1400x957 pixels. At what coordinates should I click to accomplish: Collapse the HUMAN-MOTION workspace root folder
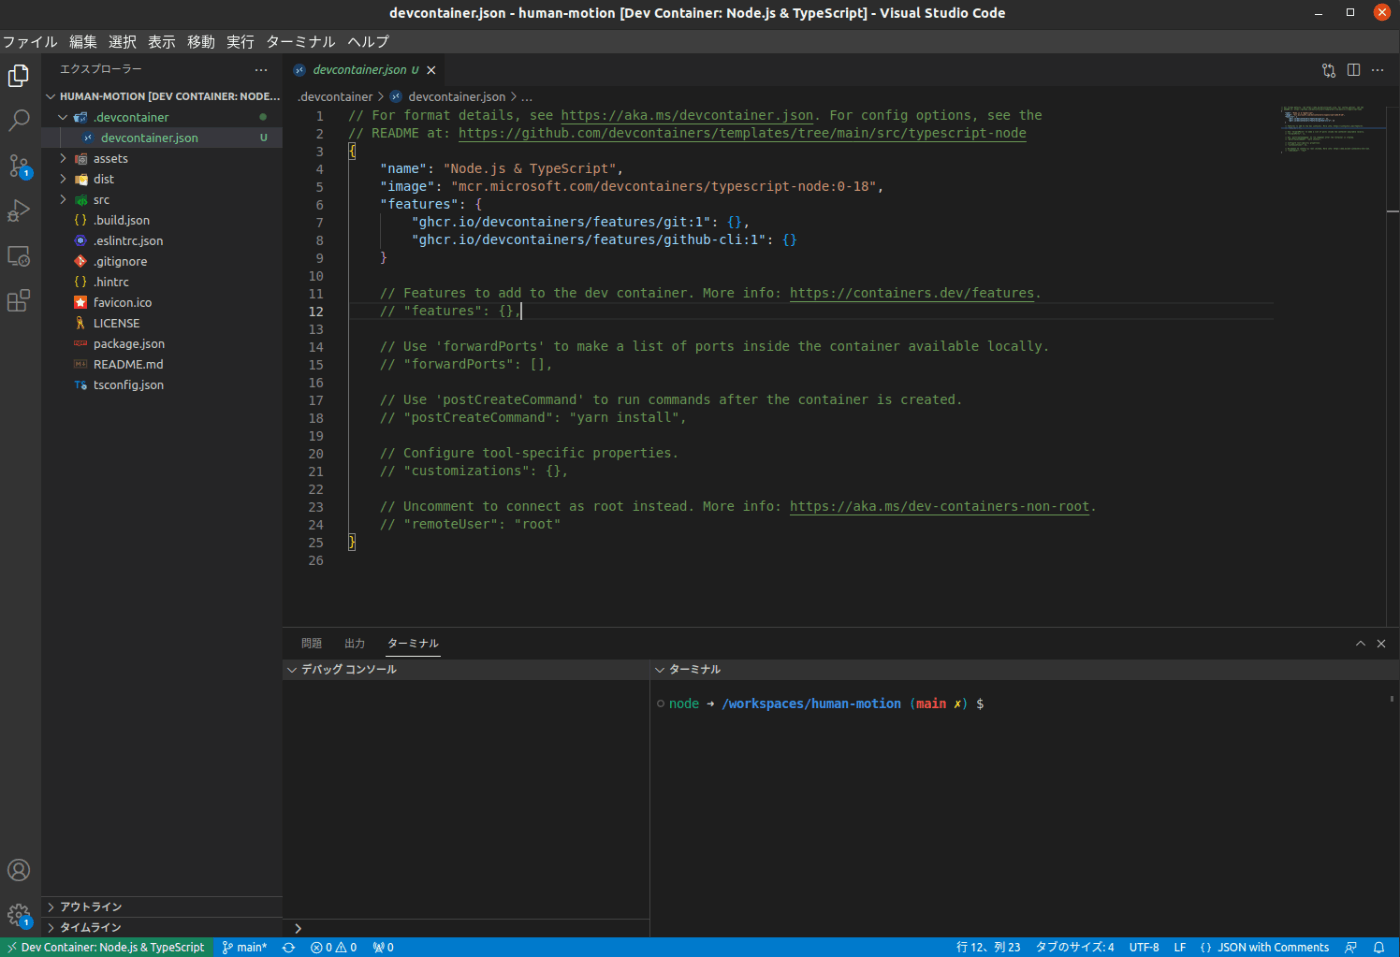tap(162, 96)
